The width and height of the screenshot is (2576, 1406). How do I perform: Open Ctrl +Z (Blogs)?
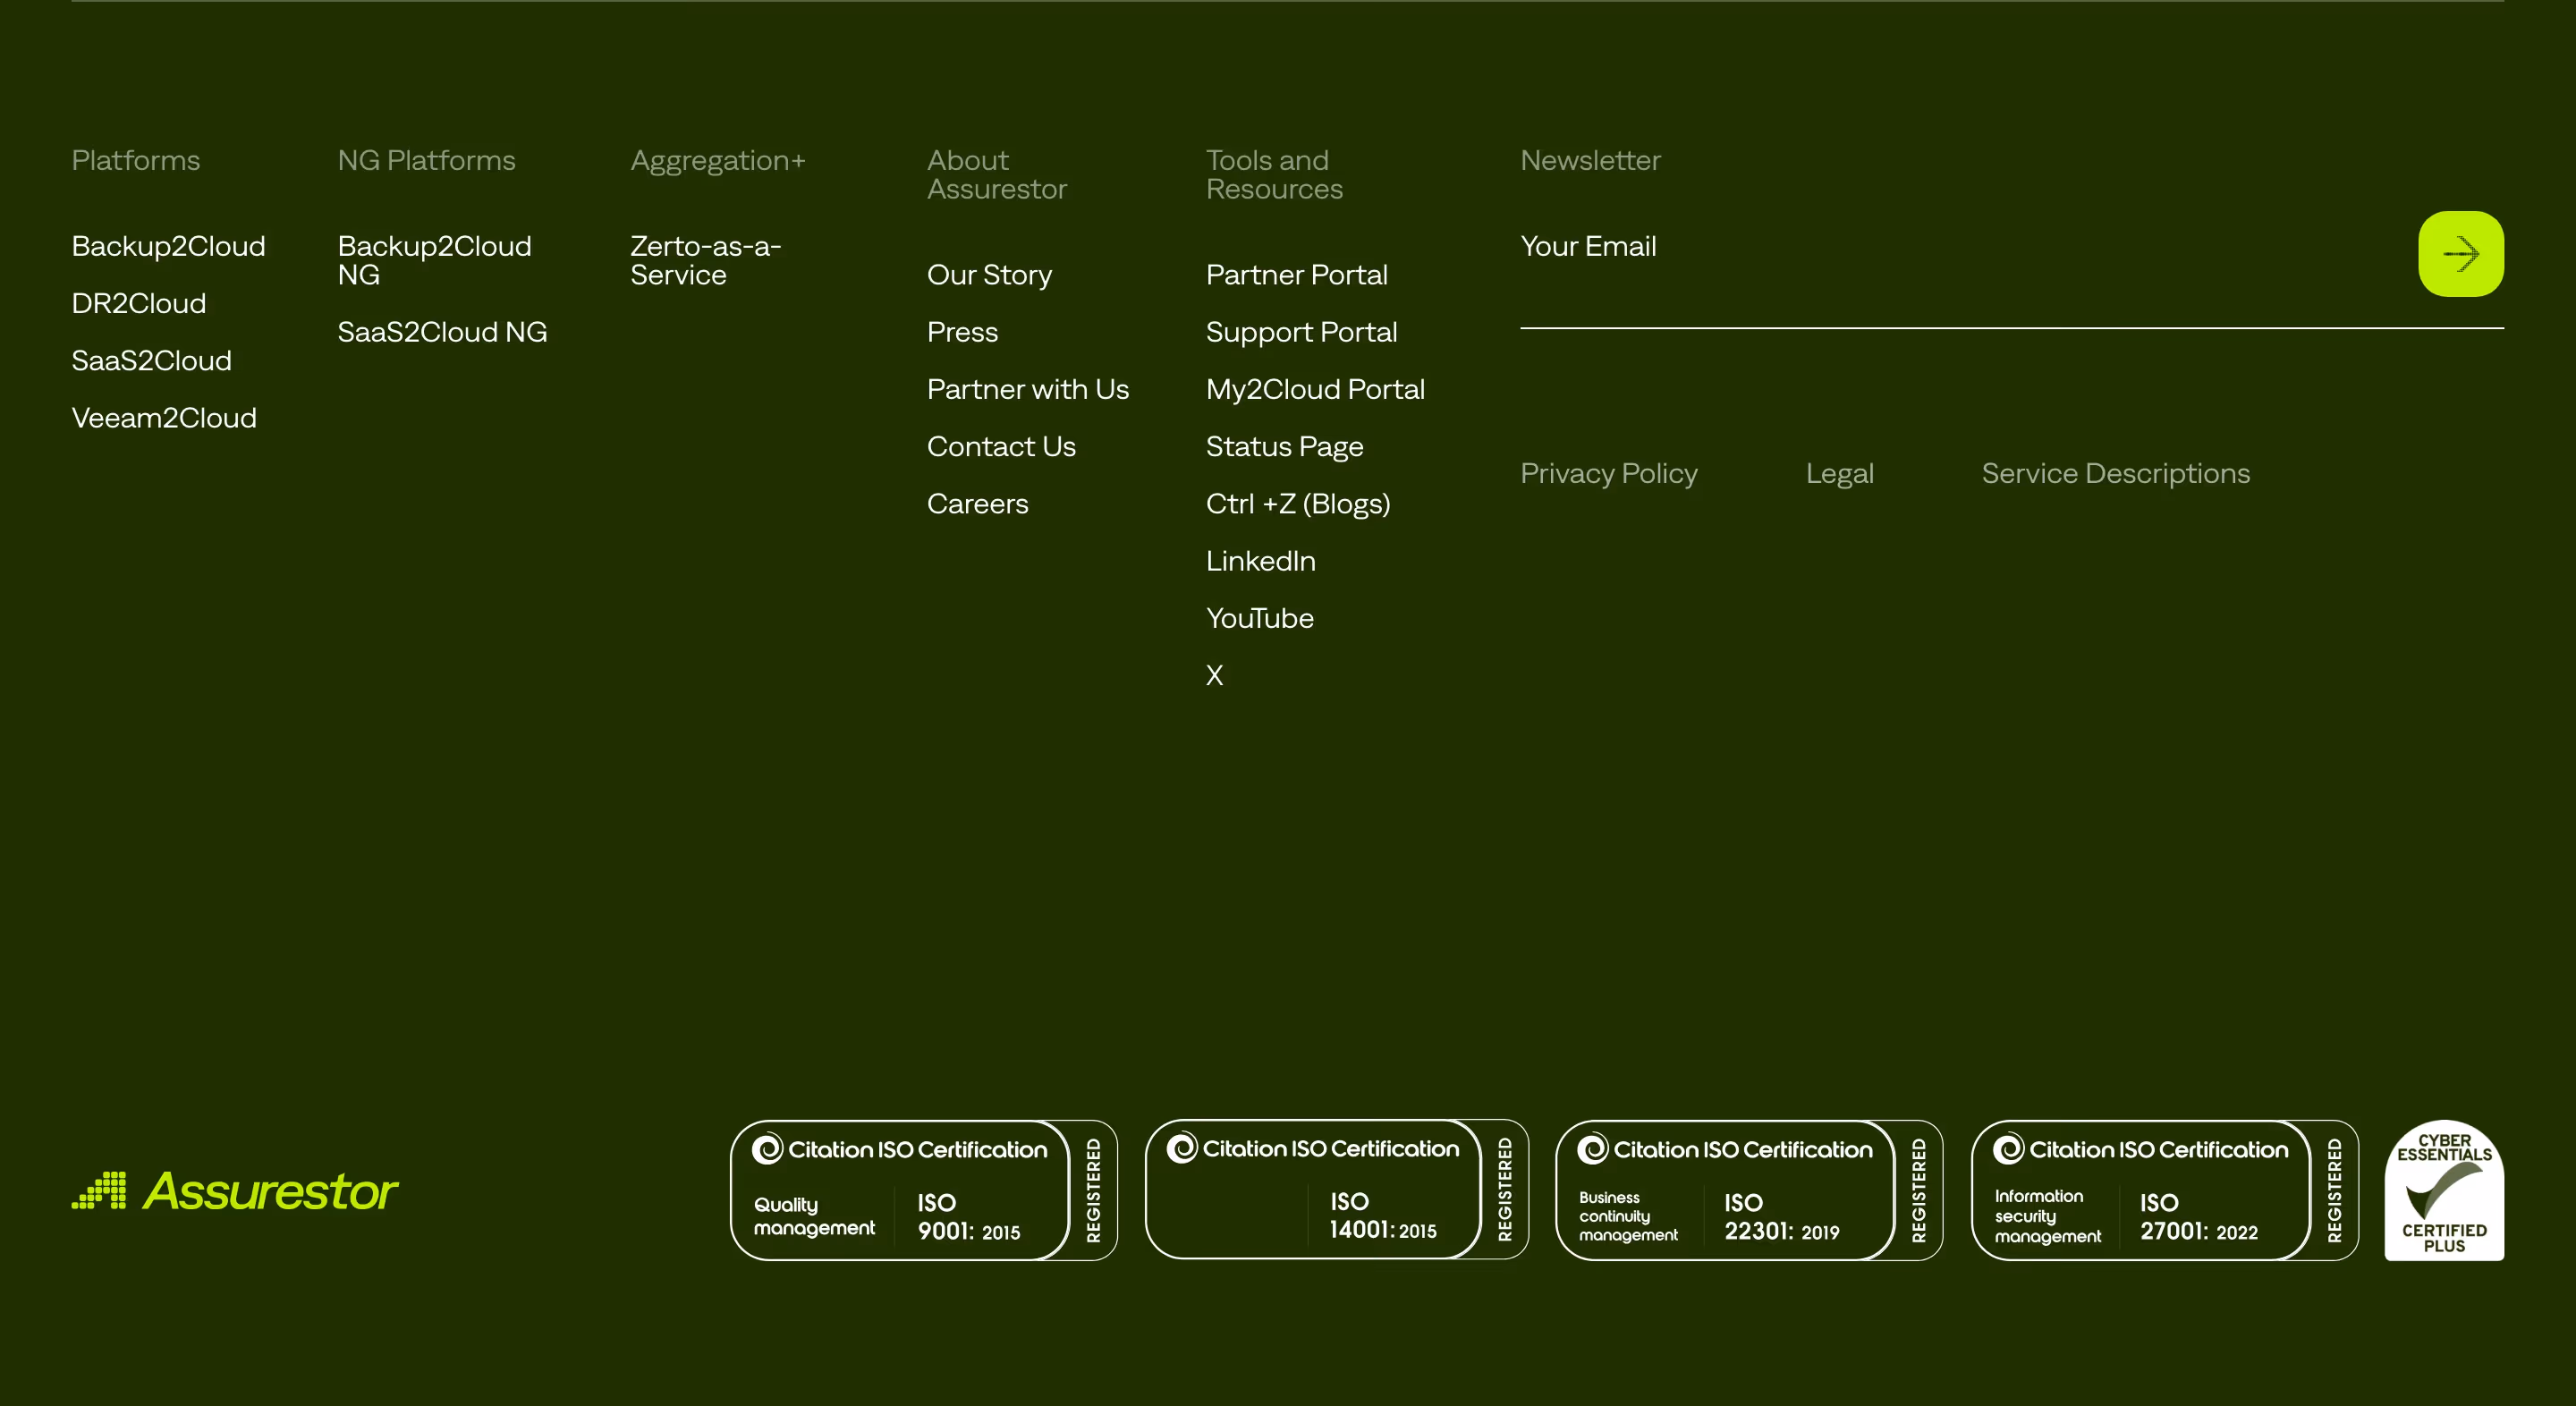1298,504
